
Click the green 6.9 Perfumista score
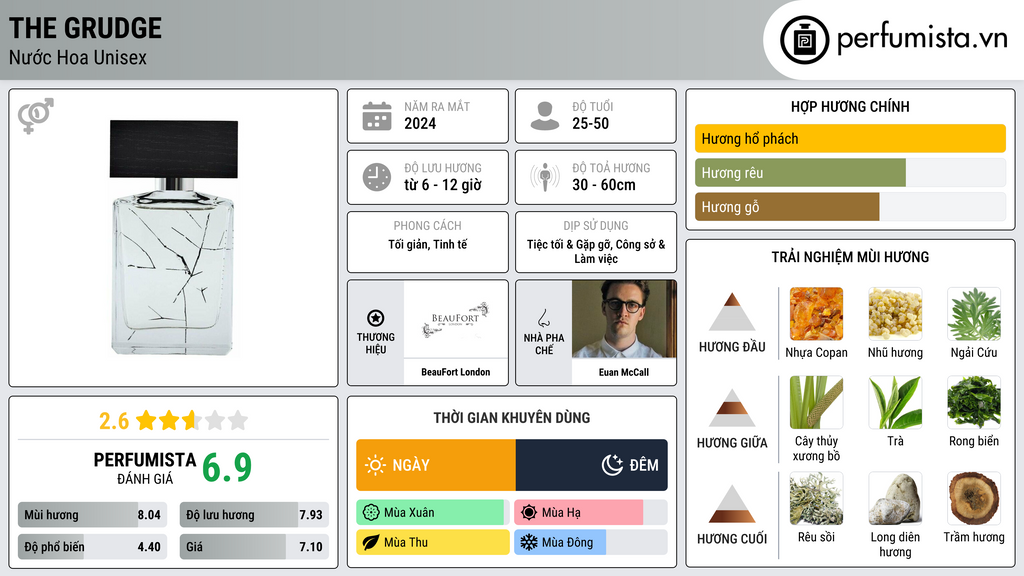pyautogui.click(x=227, y=468)
